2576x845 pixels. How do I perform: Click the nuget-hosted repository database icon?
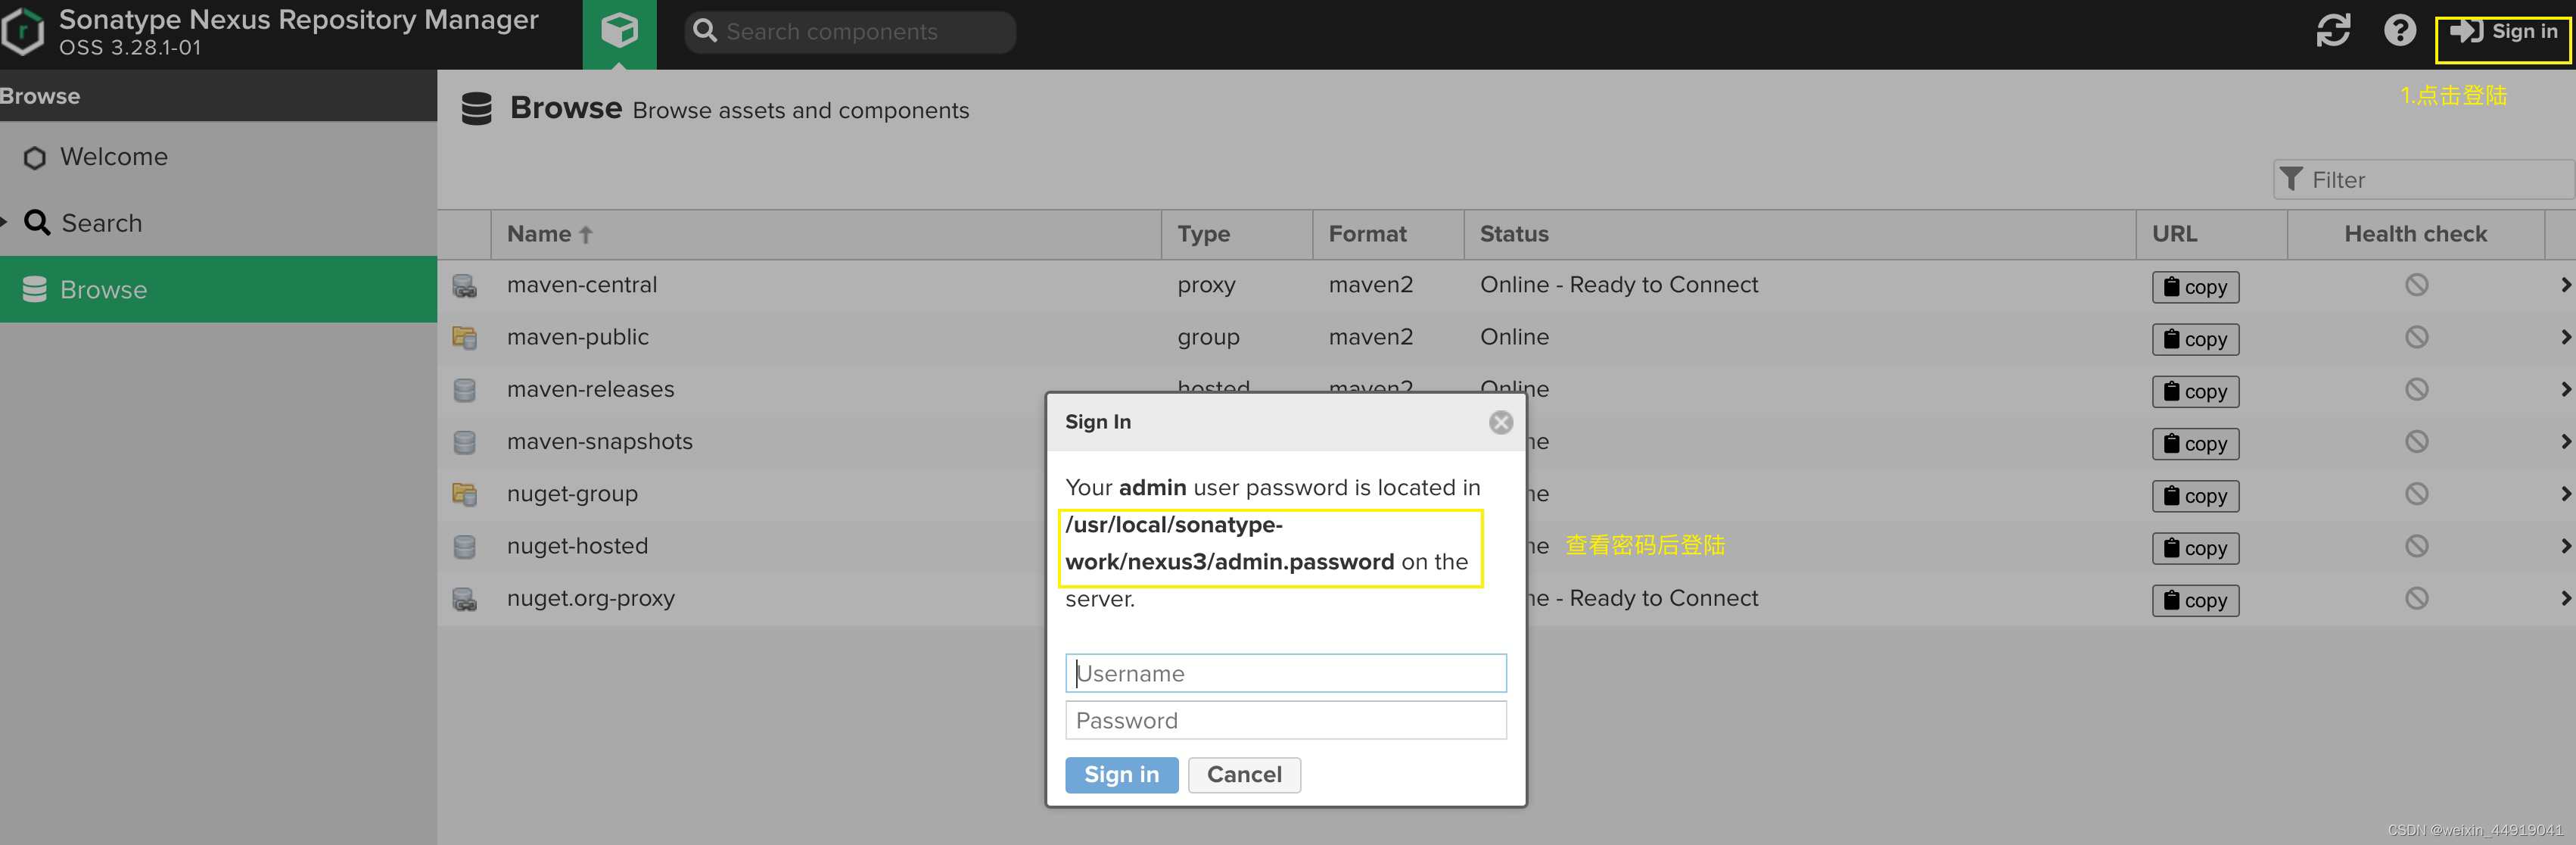(465, 547)
